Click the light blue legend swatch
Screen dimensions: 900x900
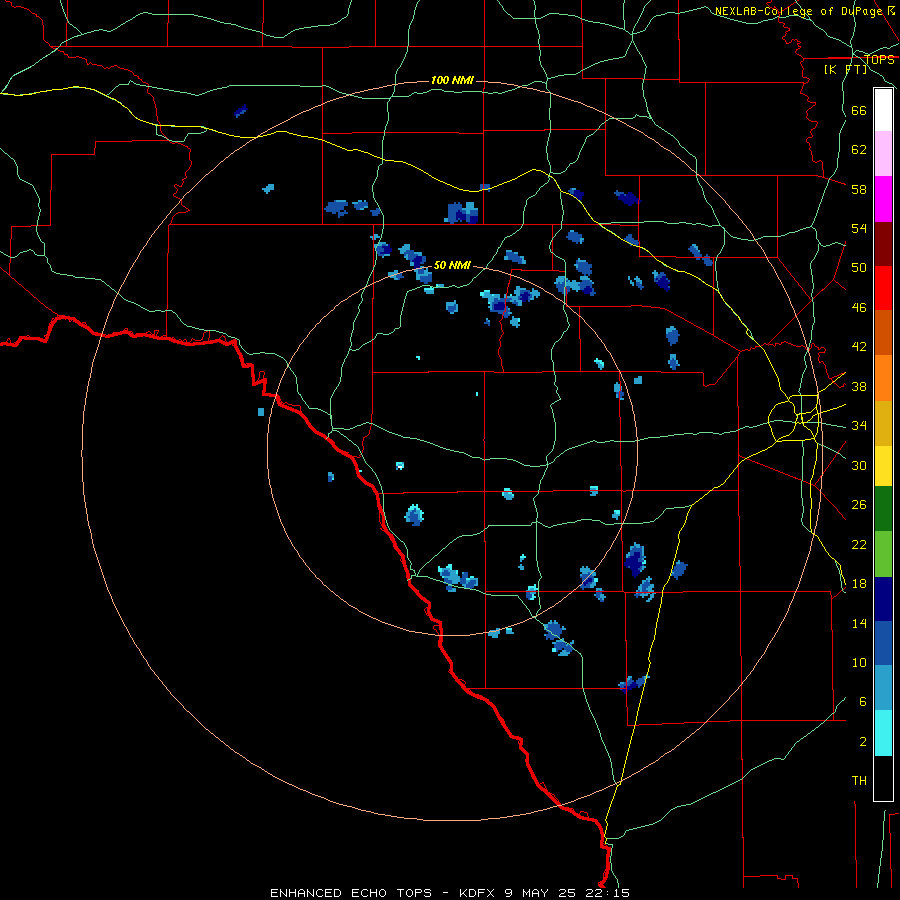tap(883, 688)
